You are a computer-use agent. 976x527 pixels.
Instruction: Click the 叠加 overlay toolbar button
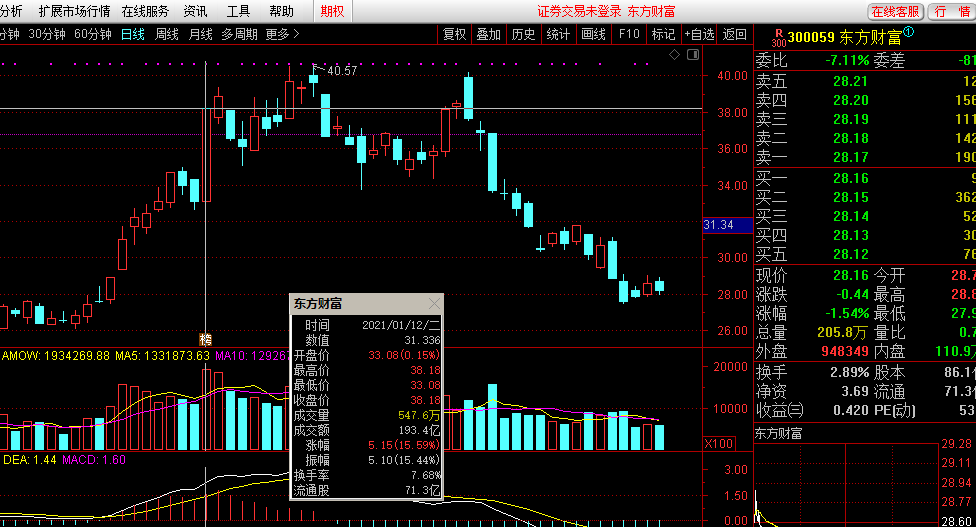click(x=489, y=34)
